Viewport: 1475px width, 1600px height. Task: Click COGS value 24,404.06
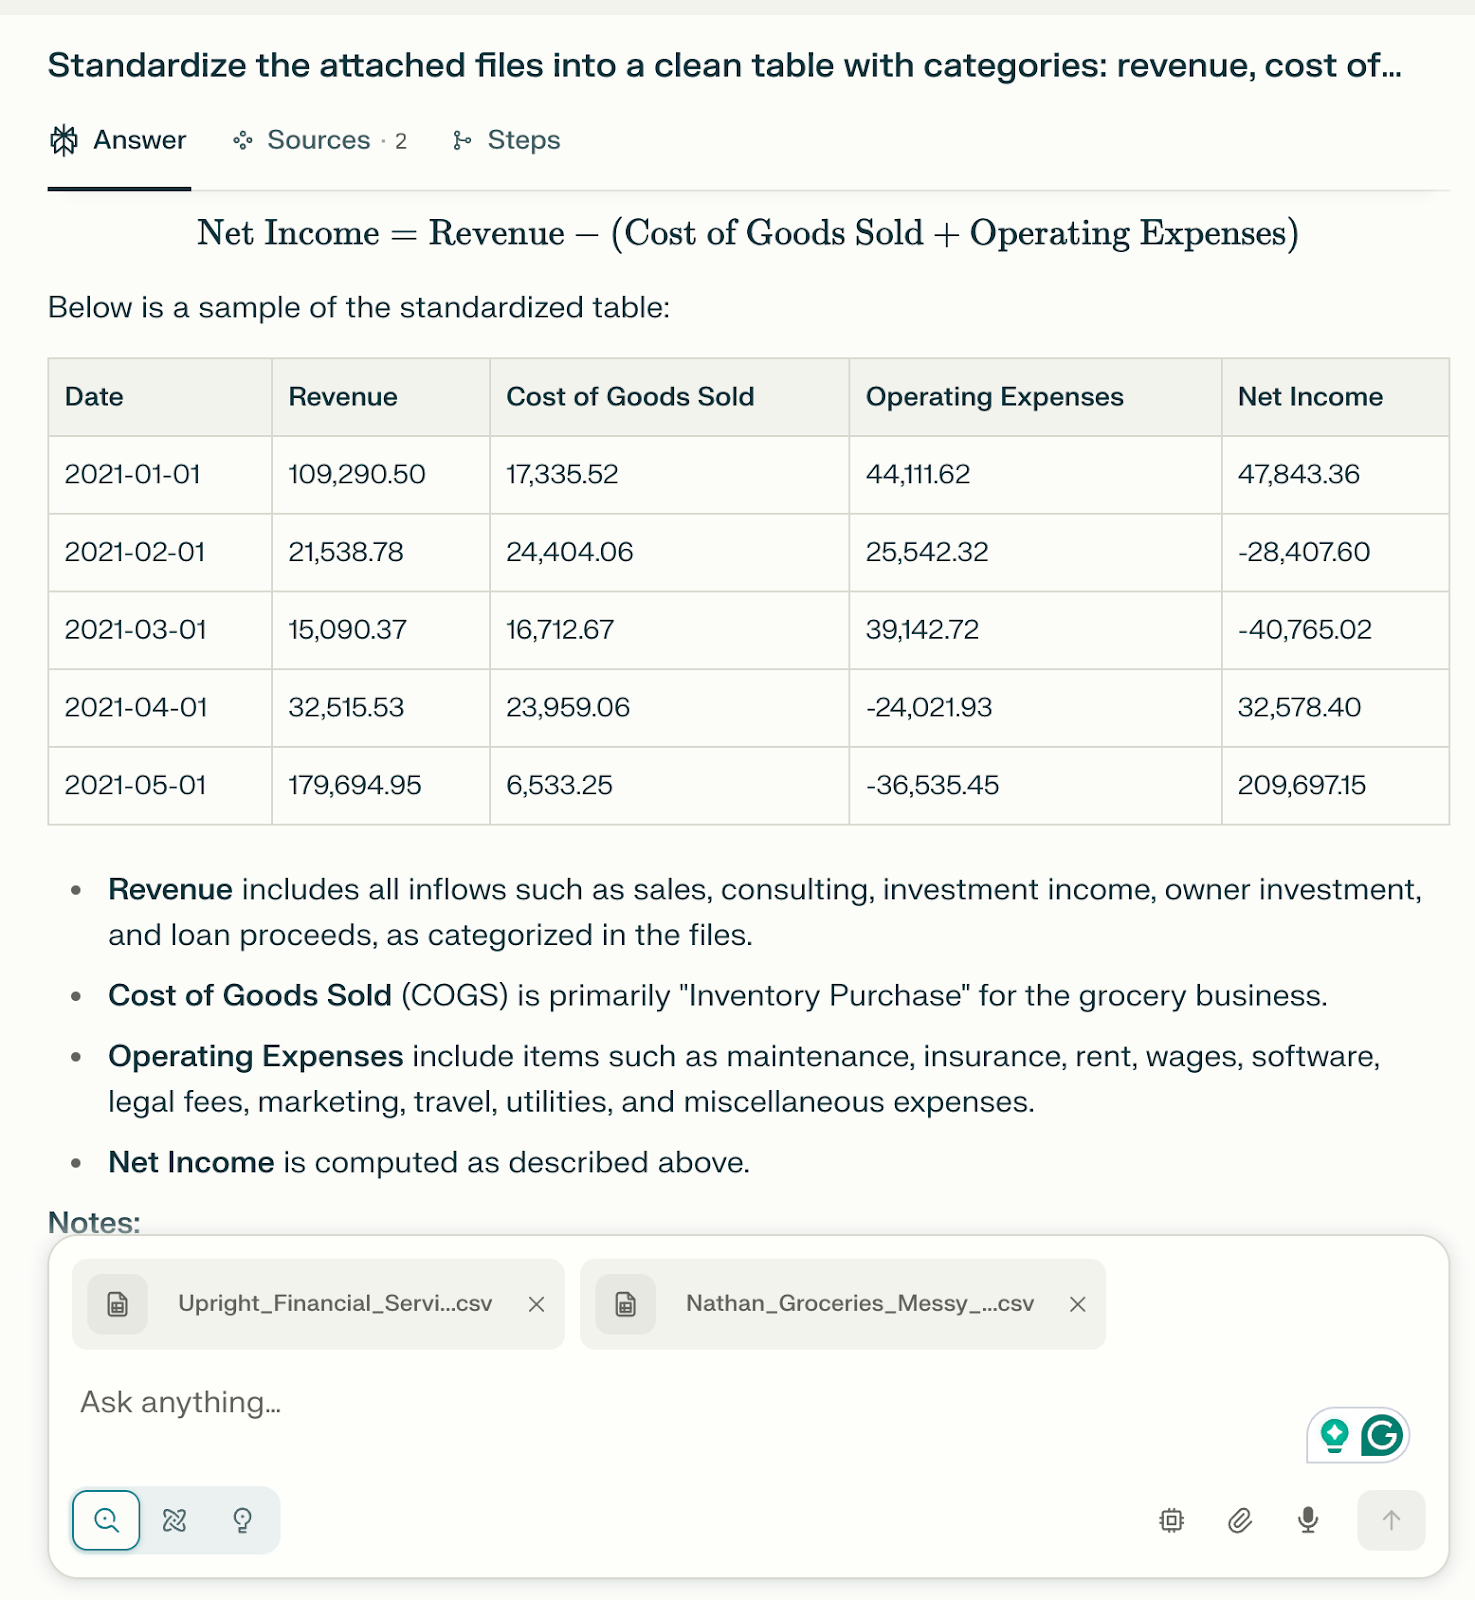[569, 552]
